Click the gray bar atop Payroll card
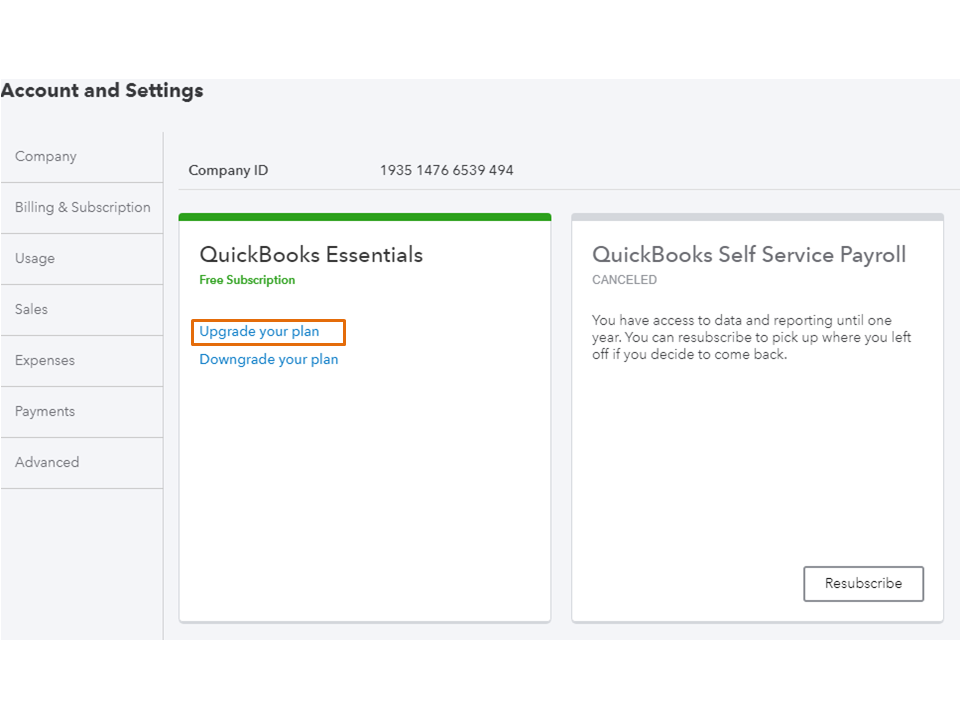This screenshot has width=960, height=720. [x=757, y=217]
